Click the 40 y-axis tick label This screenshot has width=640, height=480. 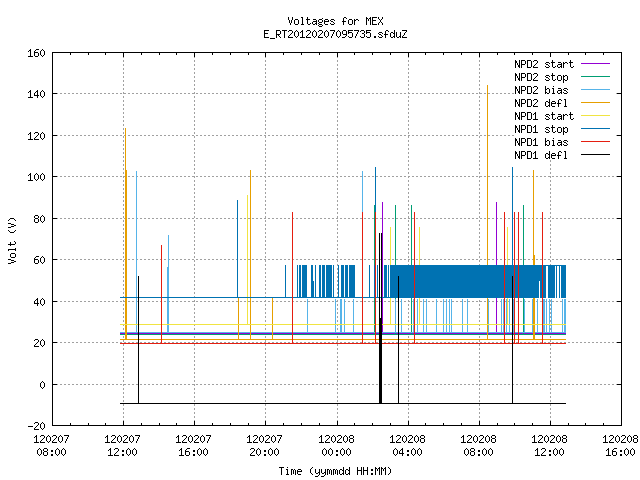(x=39, y=302)
